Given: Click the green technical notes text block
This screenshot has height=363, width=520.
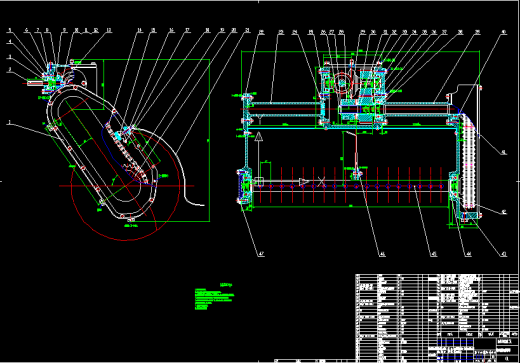Looking at the screenshot, I should click(x=214, y=296).
